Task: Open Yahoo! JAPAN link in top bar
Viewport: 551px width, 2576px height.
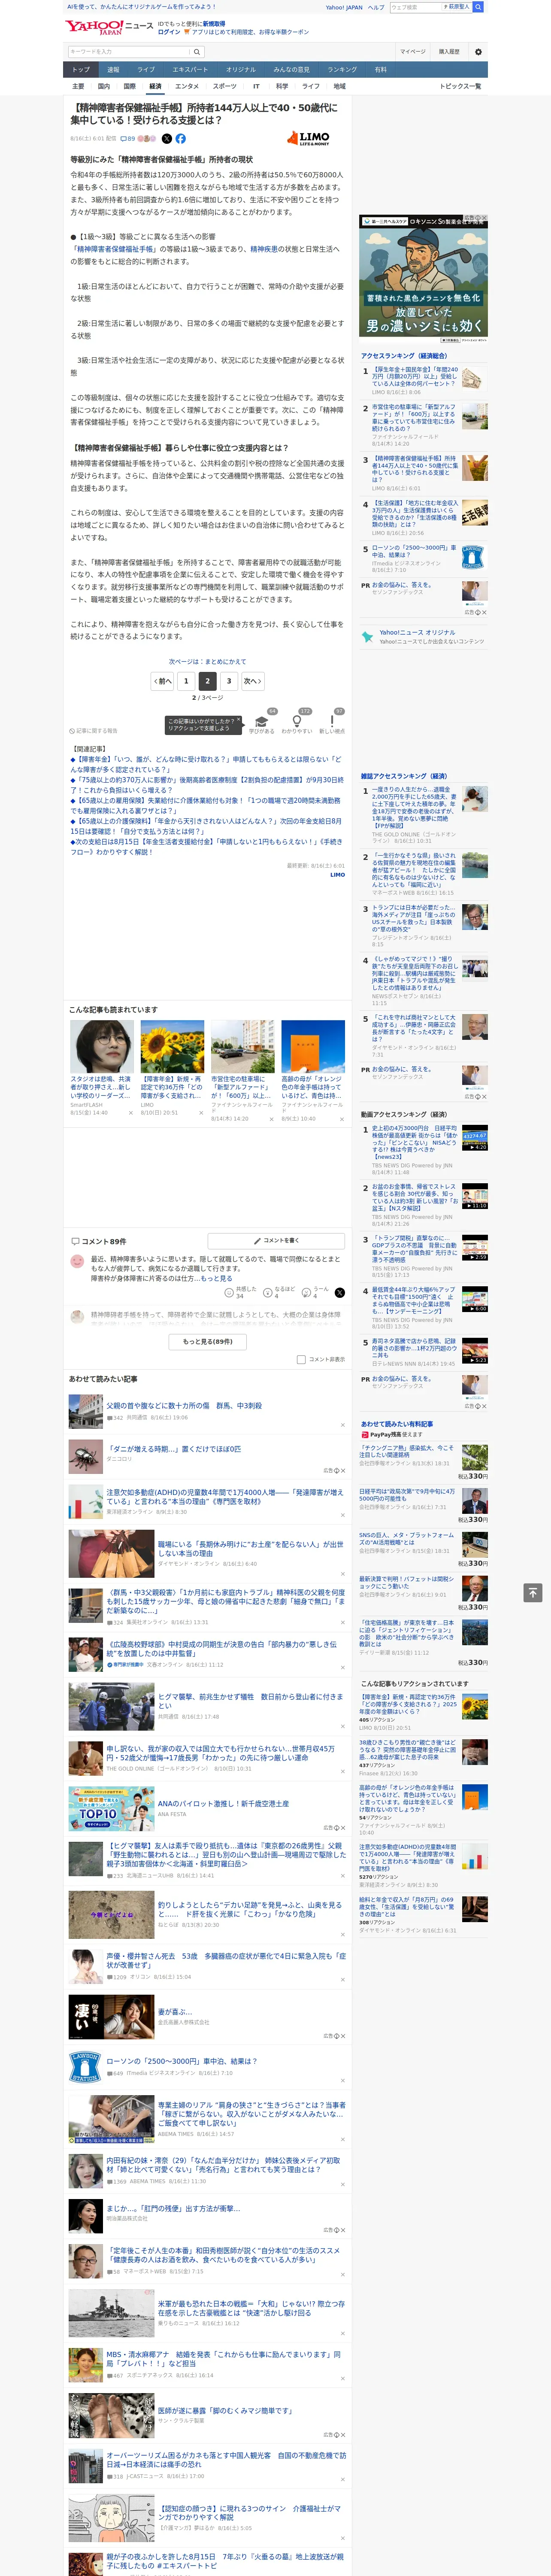Action: coord(344,7)
